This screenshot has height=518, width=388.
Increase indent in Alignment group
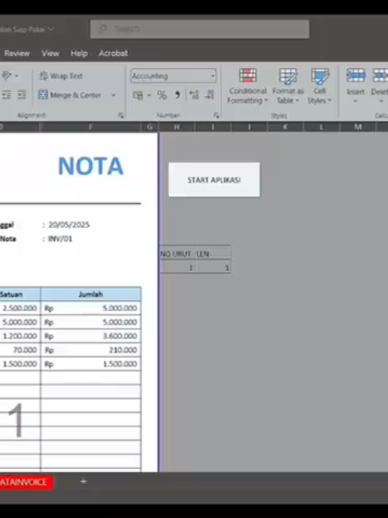click(22, 95)
